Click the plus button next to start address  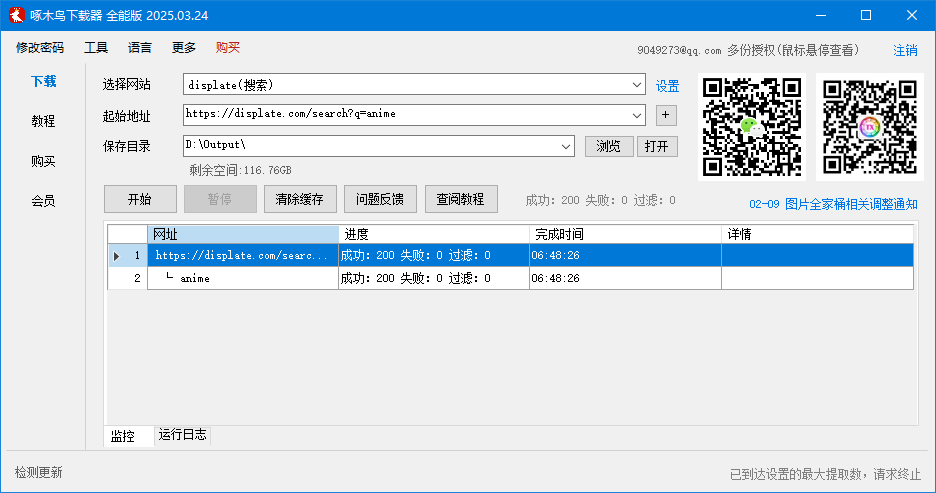click(x=666, y=115)
